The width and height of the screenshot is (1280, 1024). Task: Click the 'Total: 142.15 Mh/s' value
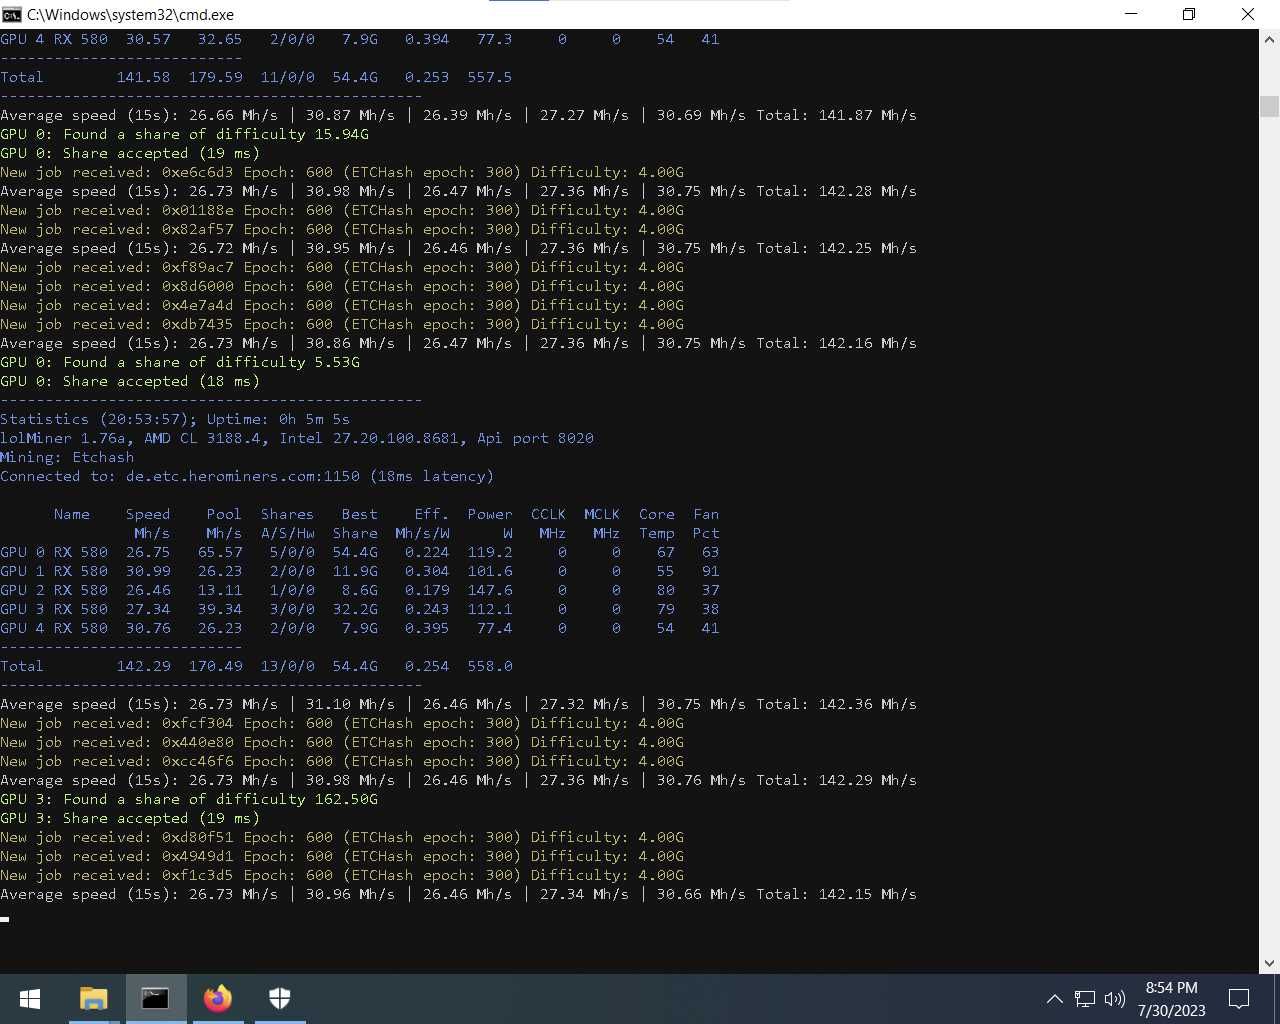(836, 894)
